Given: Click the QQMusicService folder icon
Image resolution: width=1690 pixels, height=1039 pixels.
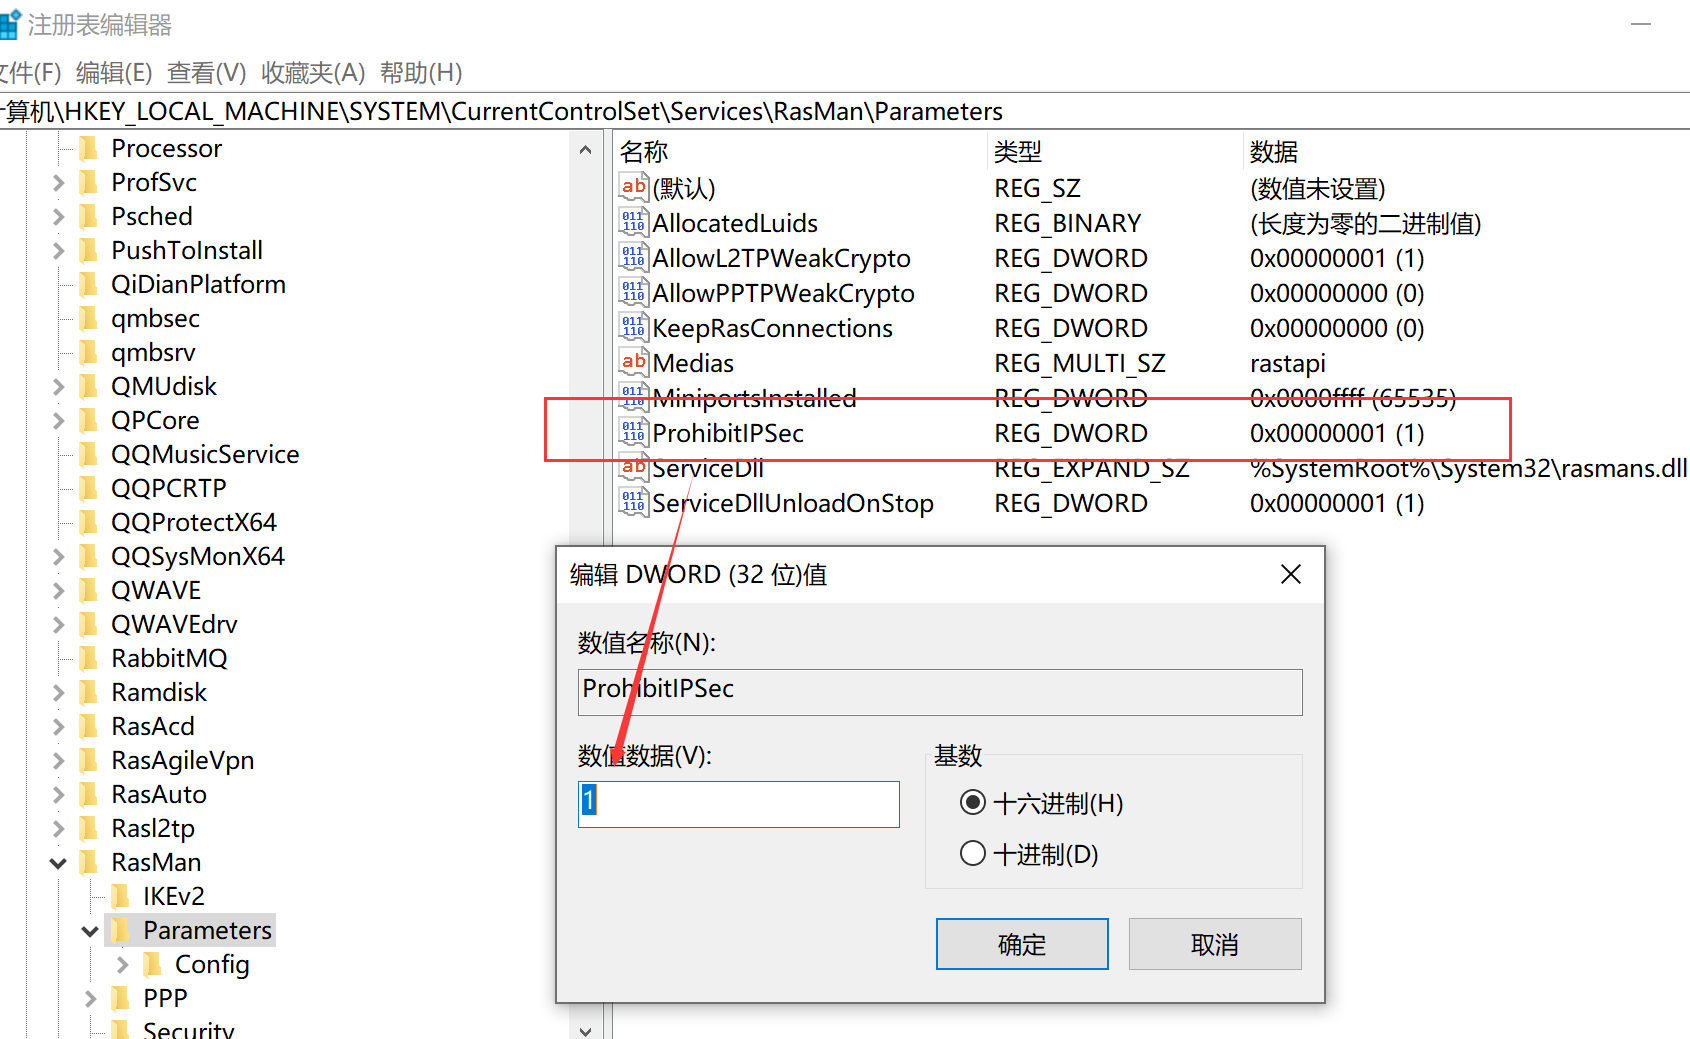Looking at the screenshot, I should click(x=89, y=454).
